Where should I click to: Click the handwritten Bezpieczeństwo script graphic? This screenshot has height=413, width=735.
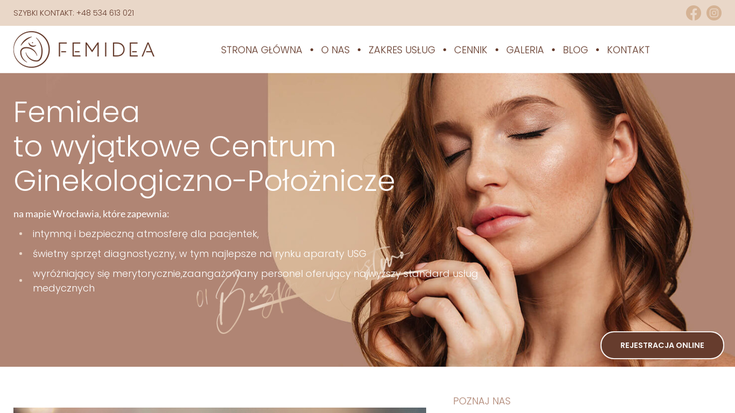pos(300,291)
